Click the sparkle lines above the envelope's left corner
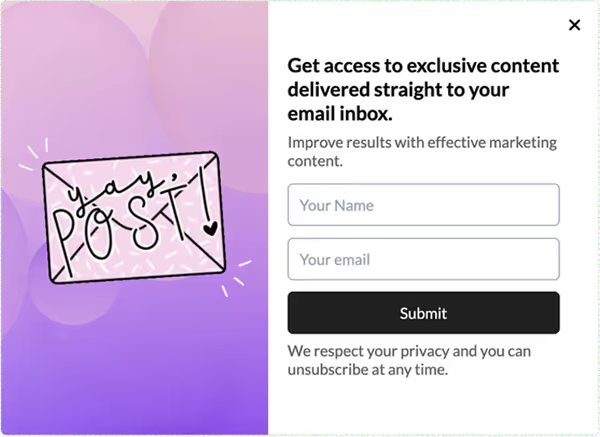The image size is (600, 437). point(35,153)
